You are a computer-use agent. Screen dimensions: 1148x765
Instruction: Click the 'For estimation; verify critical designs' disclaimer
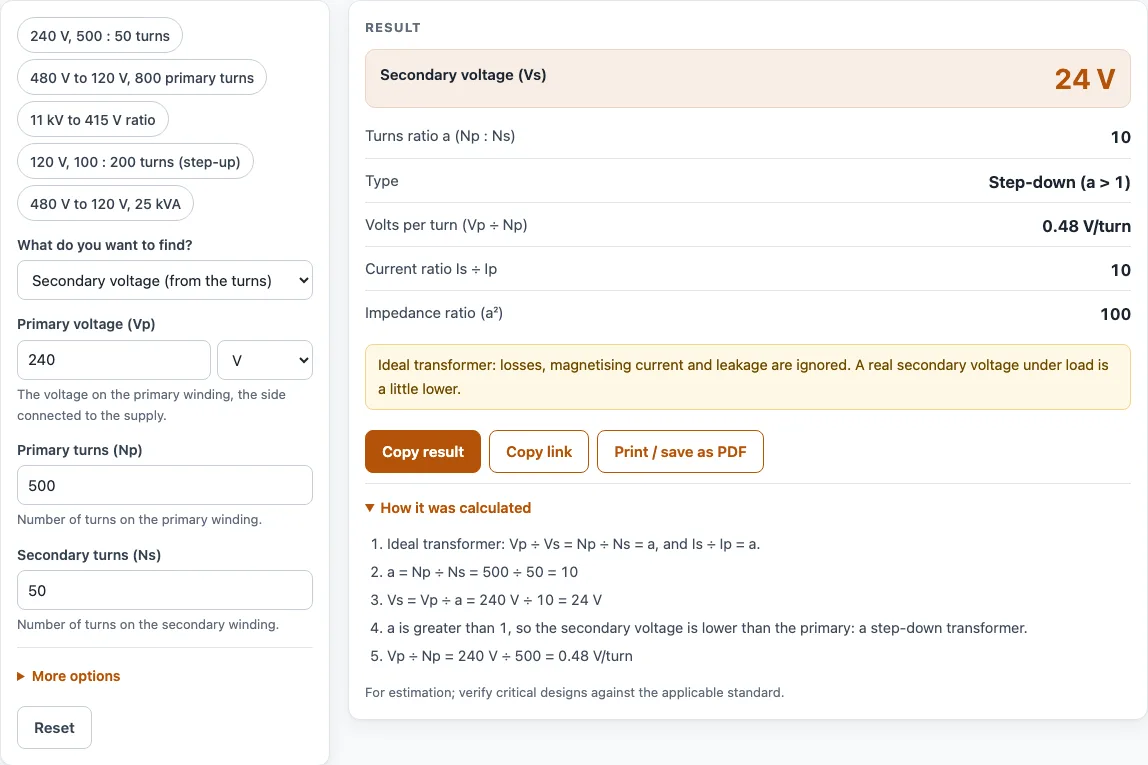[575, 693]
